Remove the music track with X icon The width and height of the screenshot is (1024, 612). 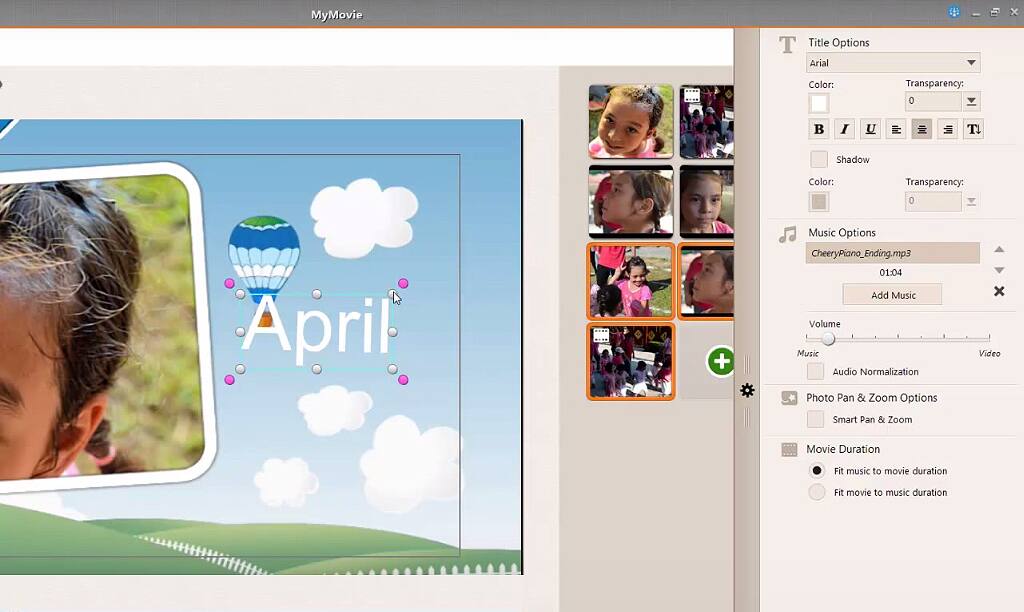point(999,291)
